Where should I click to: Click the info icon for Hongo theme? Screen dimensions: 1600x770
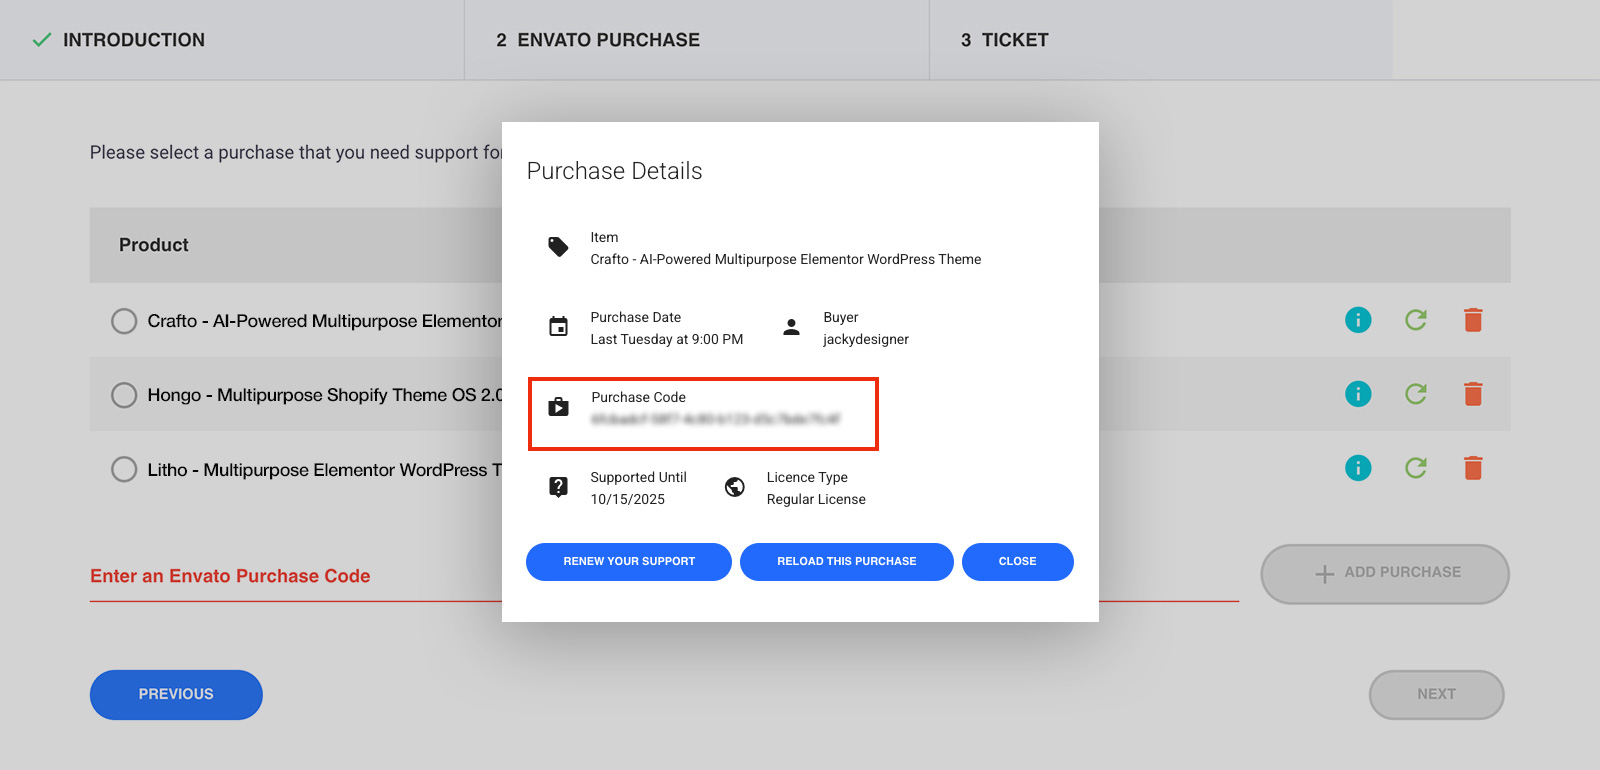coord(1357,394)
